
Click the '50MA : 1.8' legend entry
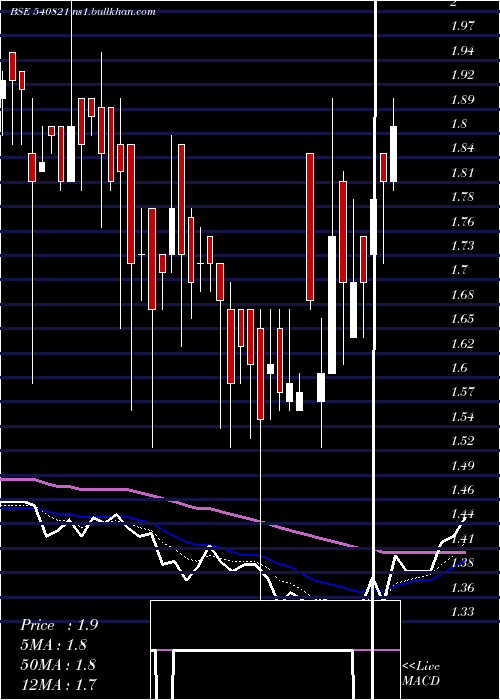58,664
